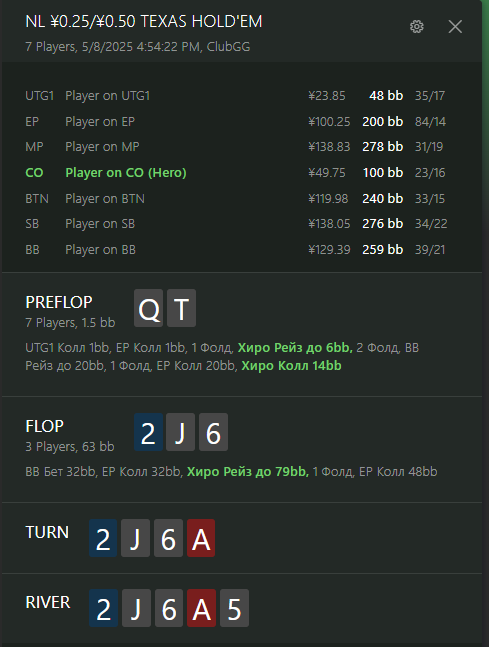Screen dimensions: 489x647
Task: Click the RIVER section label
Action: tap(48, 602)
